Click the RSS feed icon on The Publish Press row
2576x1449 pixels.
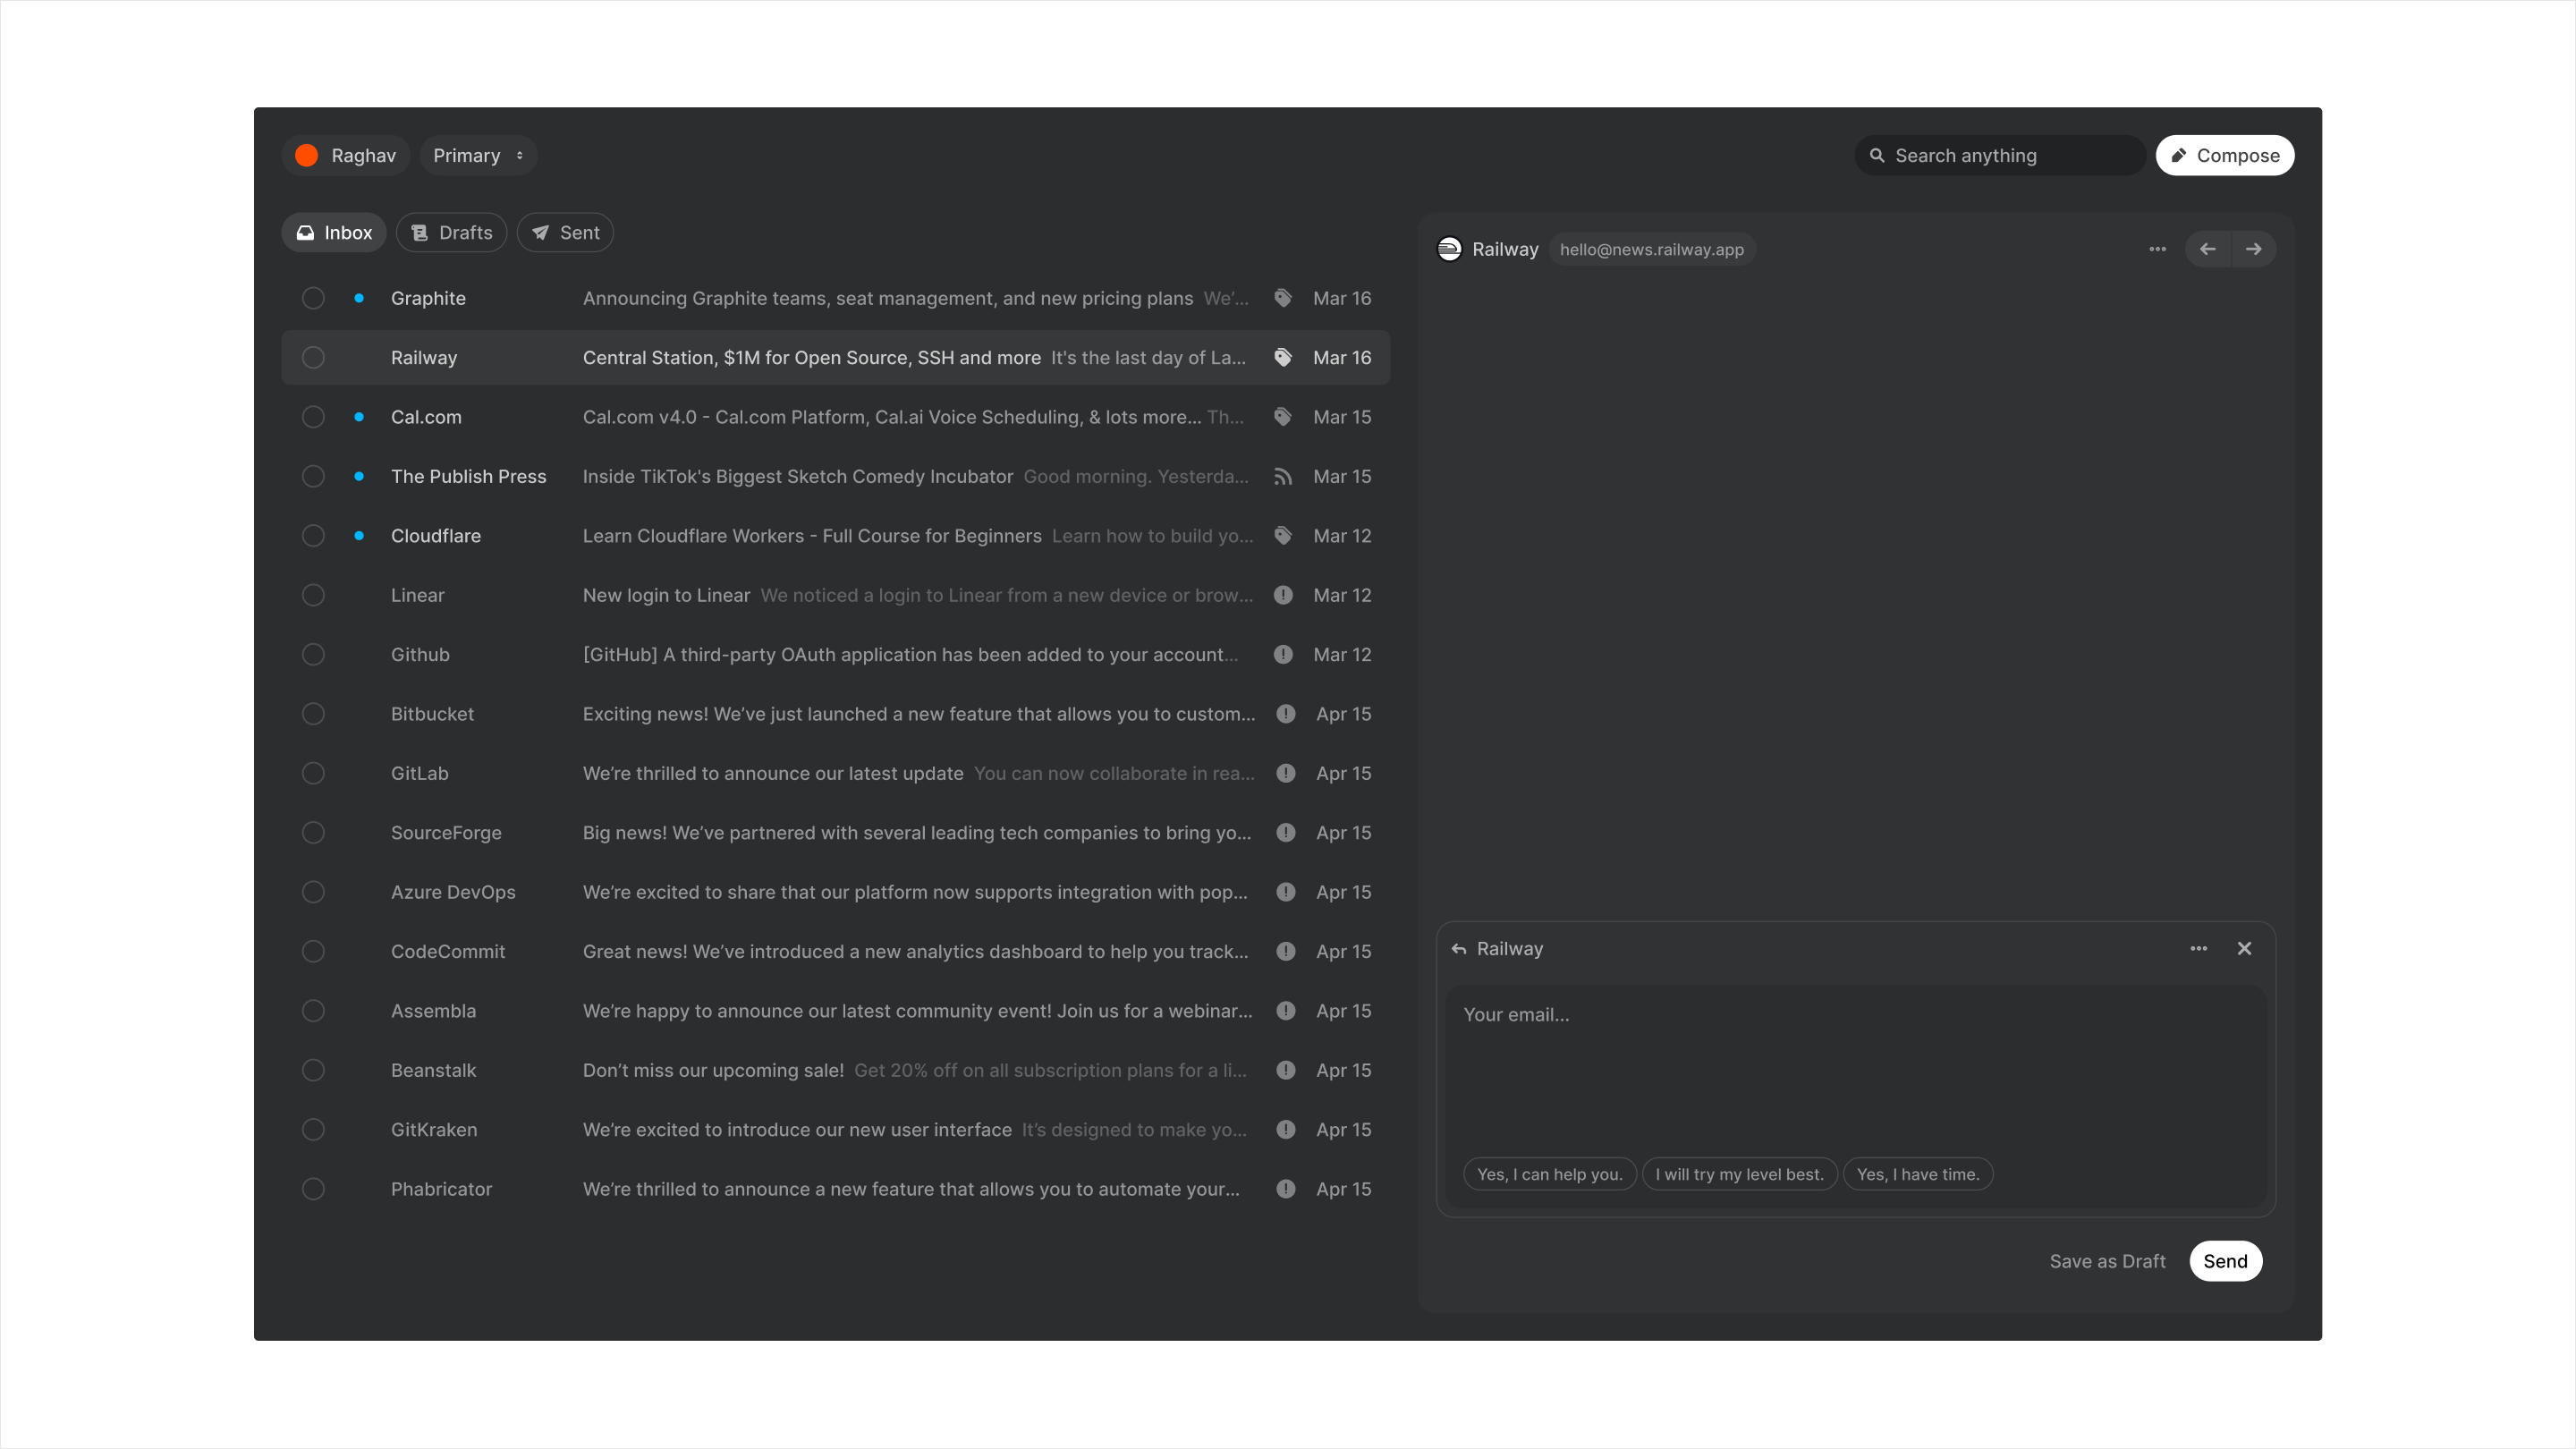click(1283, 477)
